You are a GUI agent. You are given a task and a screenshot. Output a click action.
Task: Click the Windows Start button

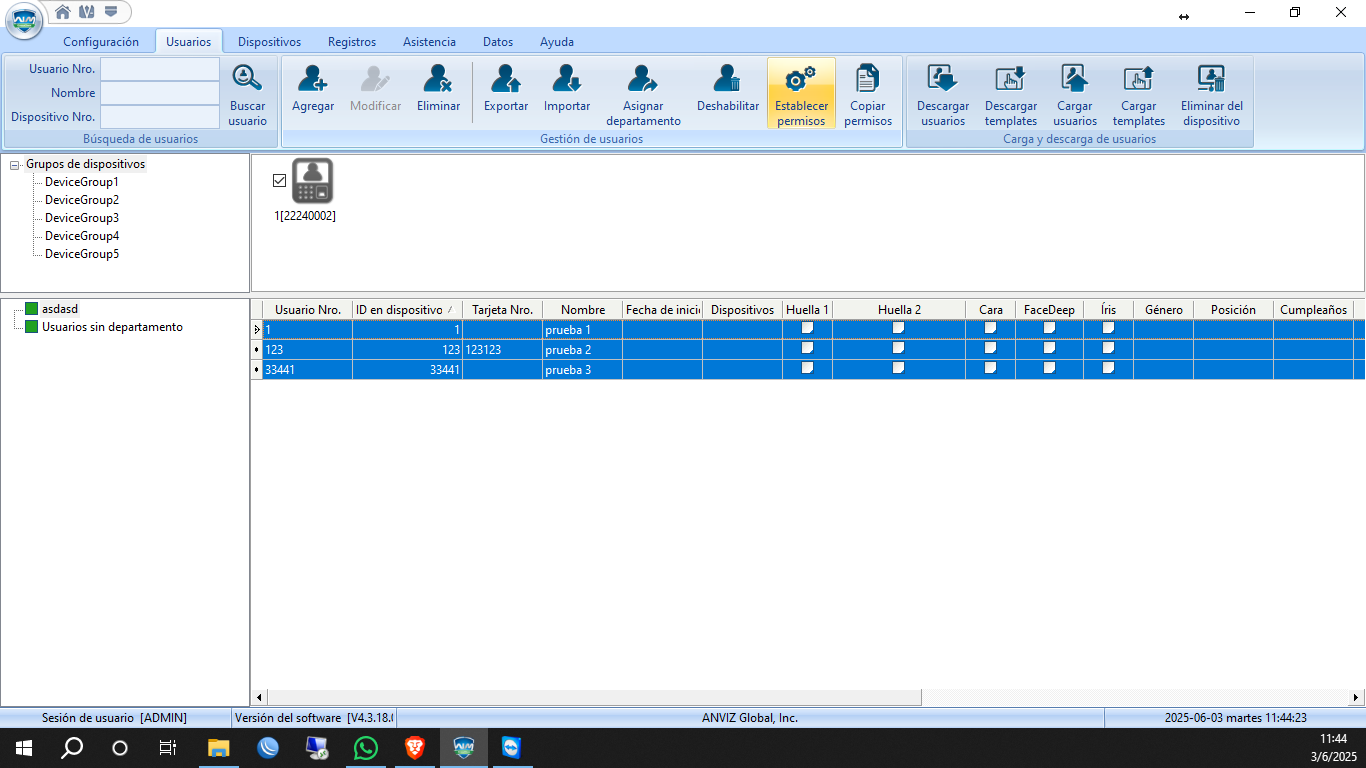(24, 747)
